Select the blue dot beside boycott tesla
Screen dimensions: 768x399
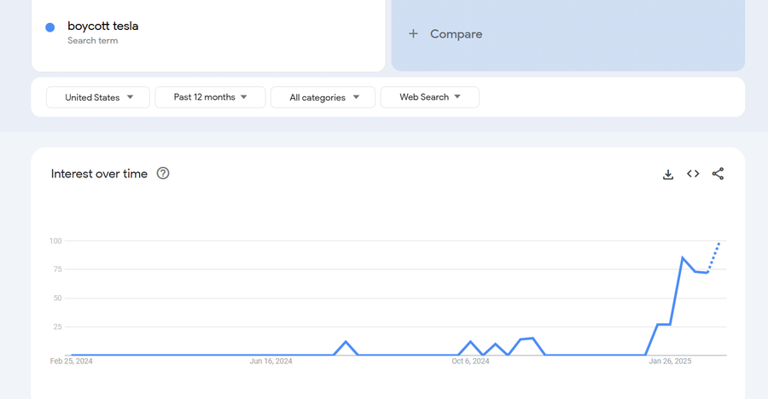click(50, 27)
